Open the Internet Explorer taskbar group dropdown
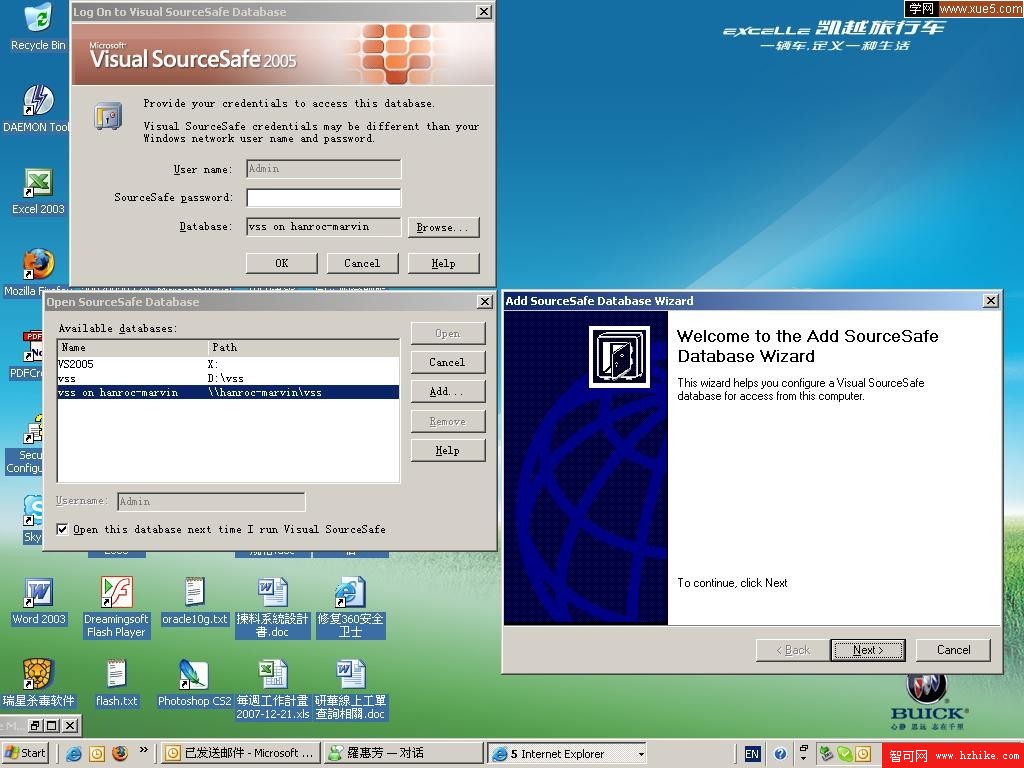This screenshot has width=1024, height=768. (x=641, y=754)
